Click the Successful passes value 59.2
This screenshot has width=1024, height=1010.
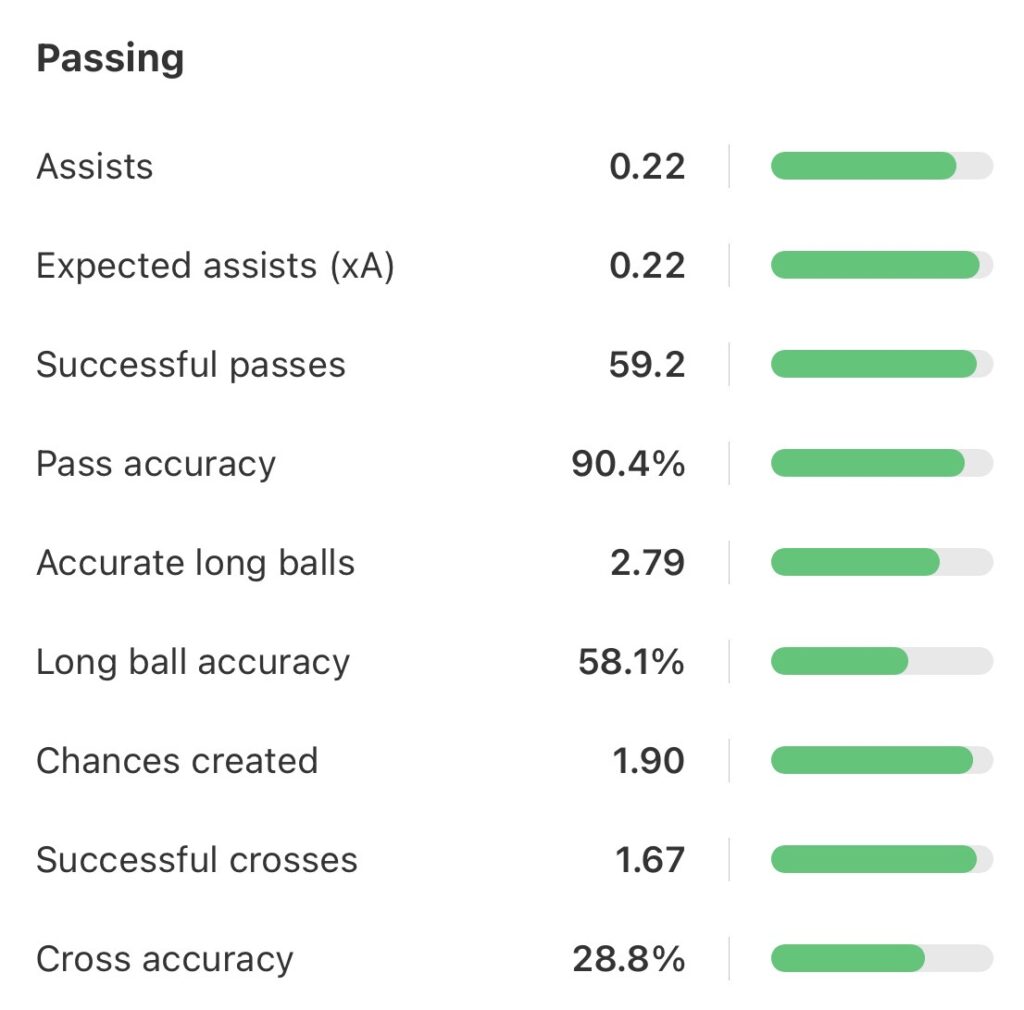[647, 364]
